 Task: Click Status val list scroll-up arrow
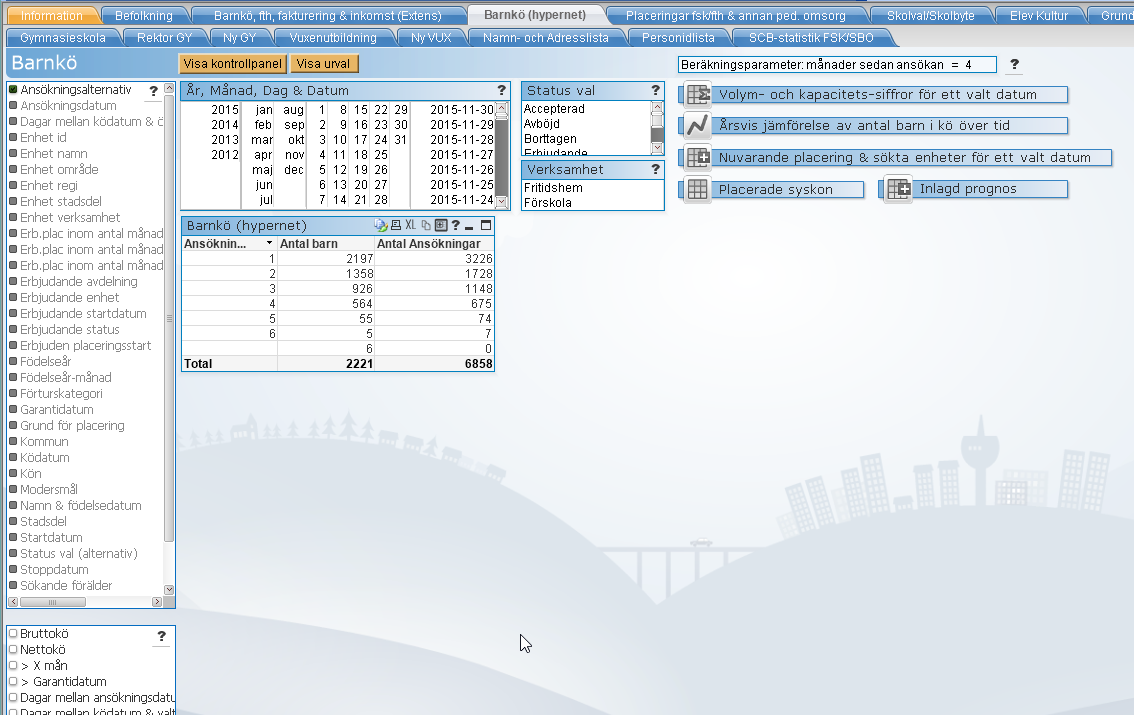pos(657,107)
